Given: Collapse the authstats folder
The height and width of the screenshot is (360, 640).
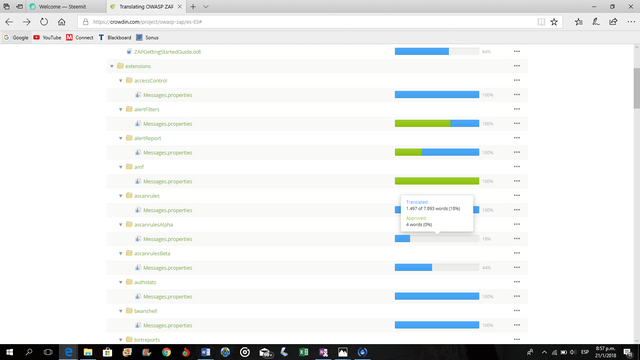Looking at the screenshot, I should click(x=121, y=282).
